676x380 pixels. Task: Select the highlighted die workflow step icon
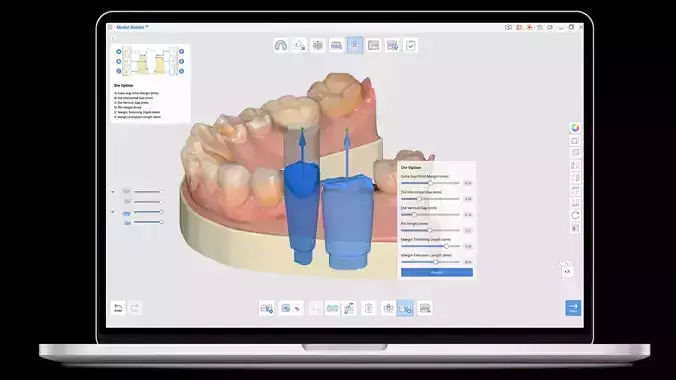coord(355,45)
